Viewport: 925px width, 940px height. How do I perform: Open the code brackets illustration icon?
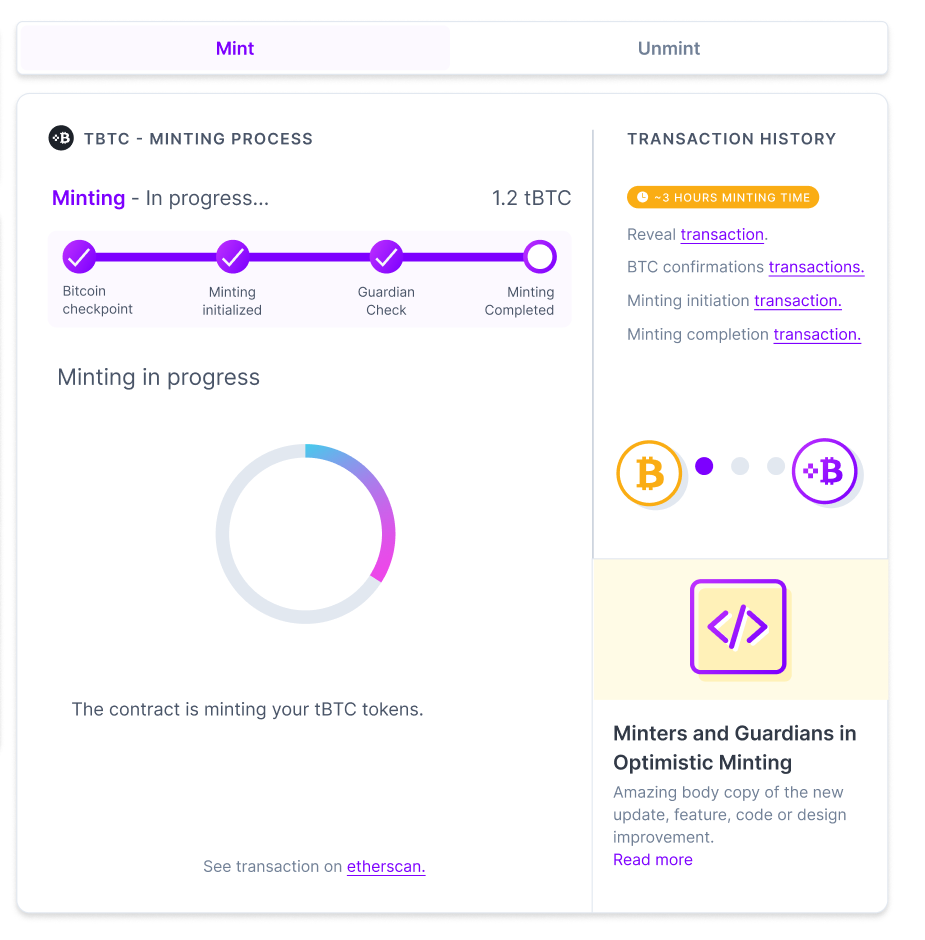tap(738, 627)
